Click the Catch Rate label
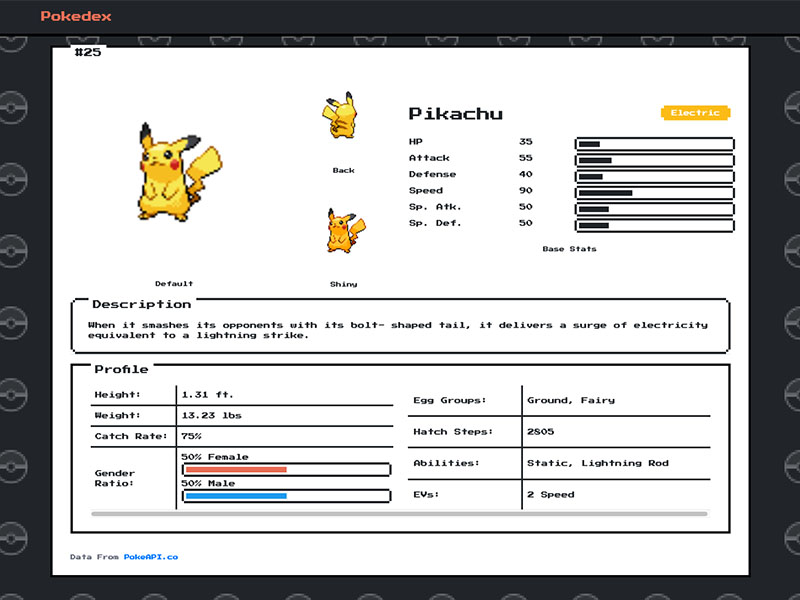Viewport: 800px width, 600px height. pos(131,436)
